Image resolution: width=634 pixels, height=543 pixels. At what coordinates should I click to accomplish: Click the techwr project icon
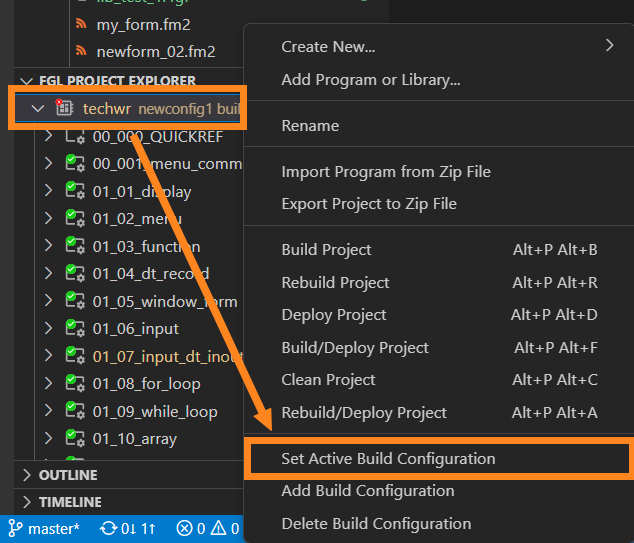point(65,108)
